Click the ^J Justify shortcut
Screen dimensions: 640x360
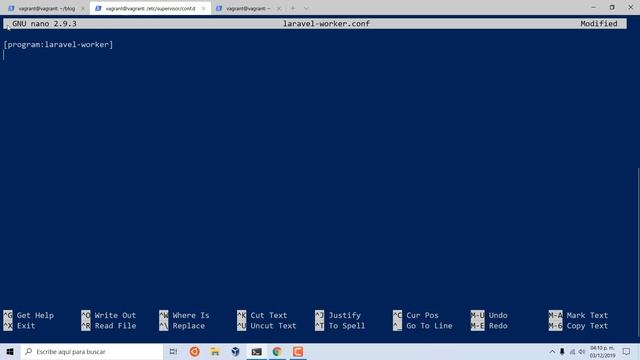[x=338, y=315]
